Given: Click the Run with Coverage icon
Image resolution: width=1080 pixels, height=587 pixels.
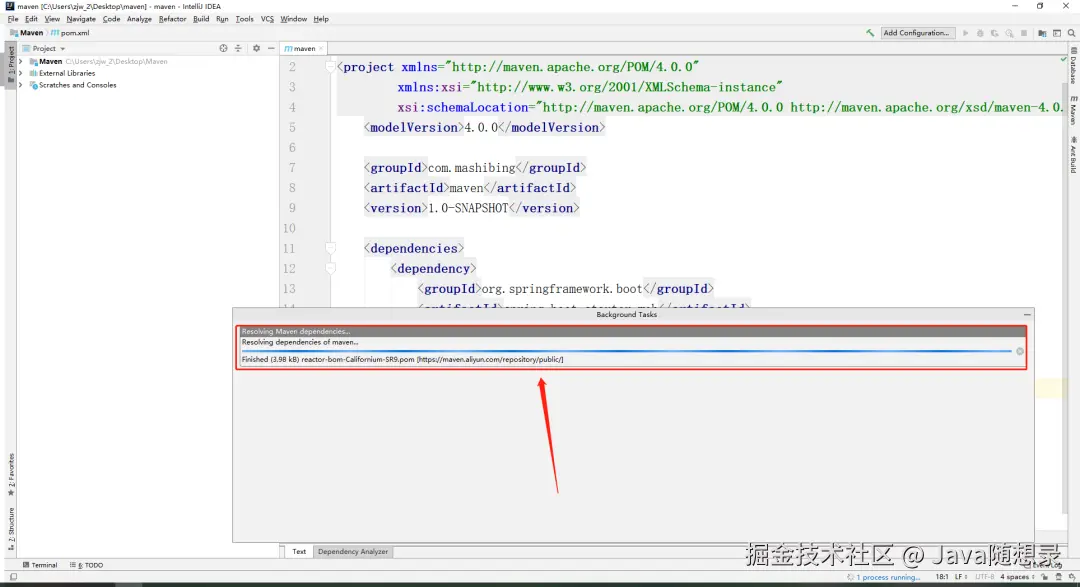Looking at the screenshot, I should [995, 33].
